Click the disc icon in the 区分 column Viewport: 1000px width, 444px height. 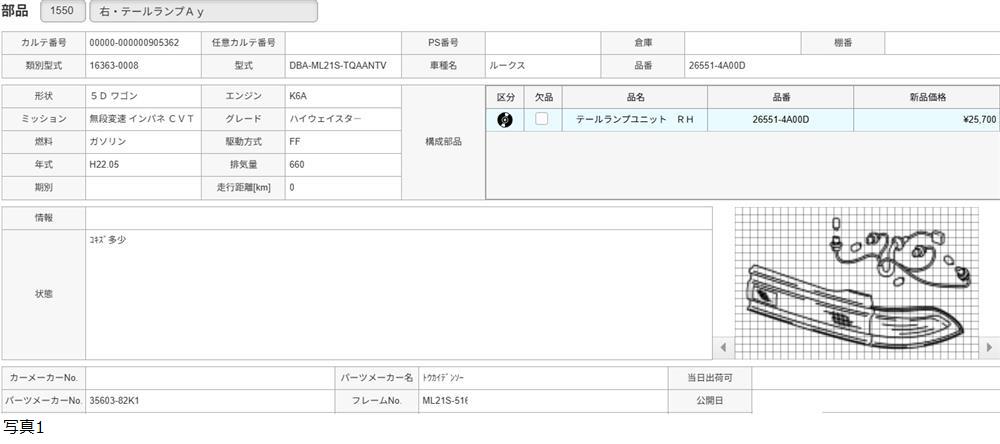pyautogui.click(x=505, y=120)
